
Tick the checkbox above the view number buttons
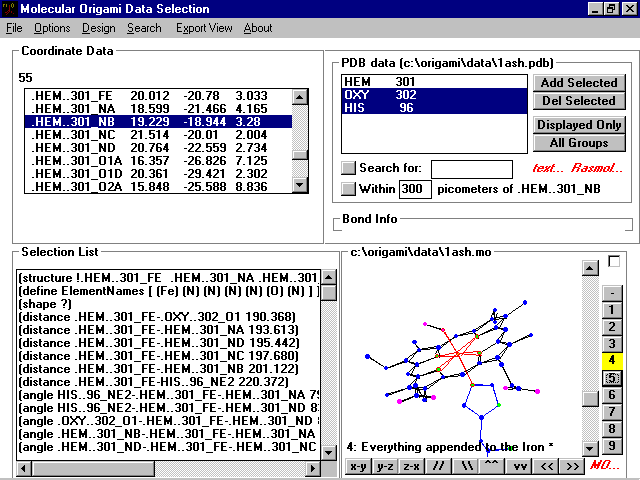click(613, 262)
